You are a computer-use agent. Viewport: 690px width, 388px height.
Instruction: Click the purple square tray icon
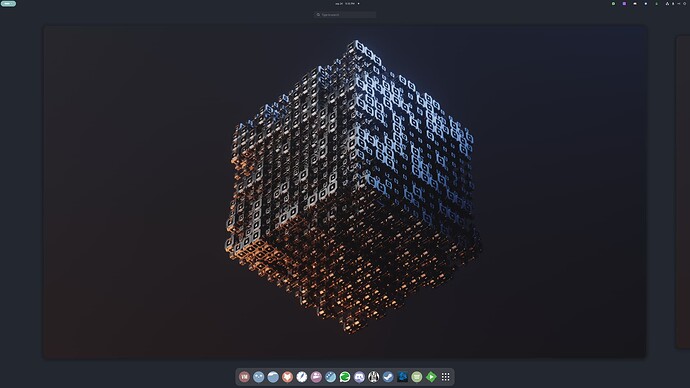(x=624, y=4)
